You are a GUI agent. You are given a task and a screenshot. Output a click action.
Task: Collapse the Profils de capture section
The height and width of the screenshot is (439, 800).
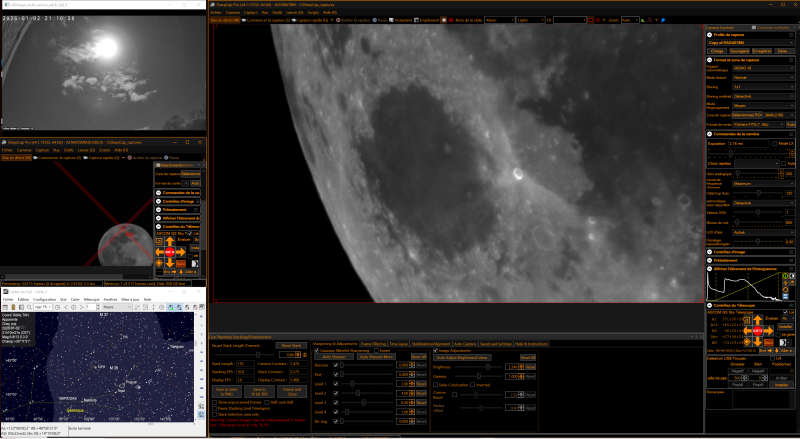(709, 35)
